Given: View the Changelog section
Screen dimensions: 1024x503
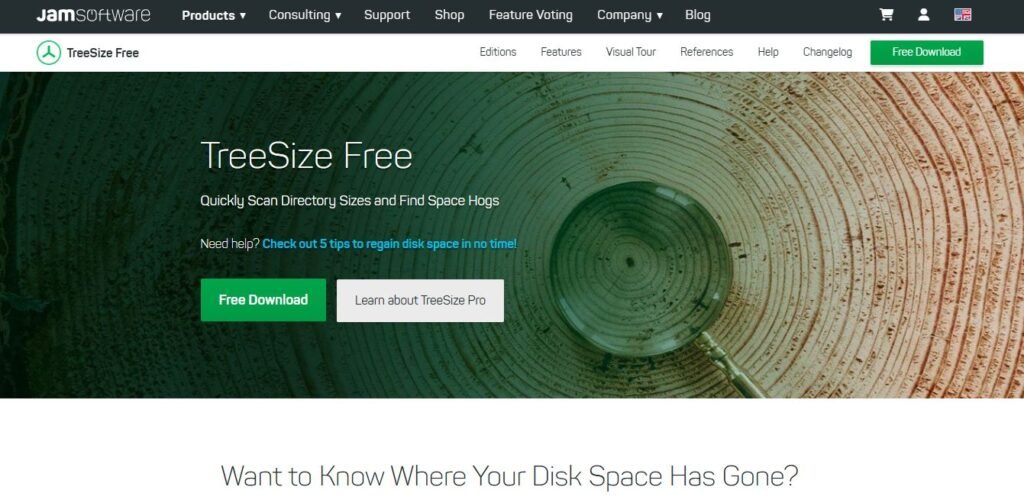Looking at the screenshot, I should [827, 52].
